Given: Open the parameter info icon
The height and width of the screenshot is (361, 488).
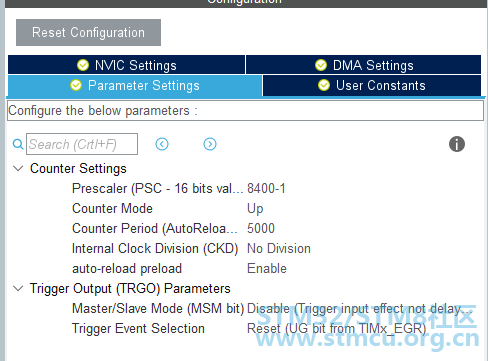Looking at the screenshot, I should pos(457,144).
